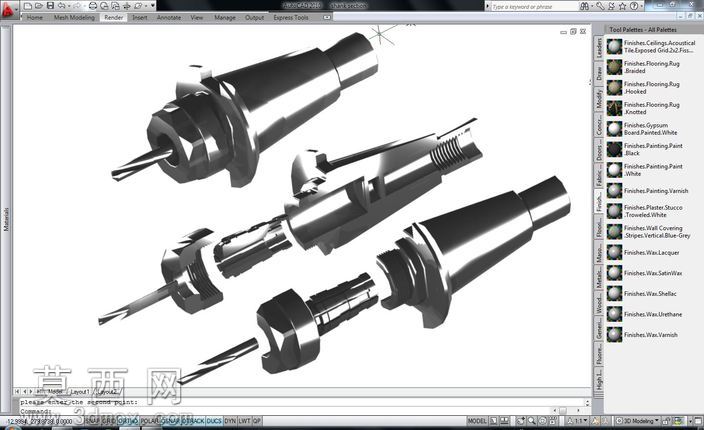Select Finishes.Painting.Paint.Black swatch
This screenshot has height=430, width=704.
coord(615,149)
